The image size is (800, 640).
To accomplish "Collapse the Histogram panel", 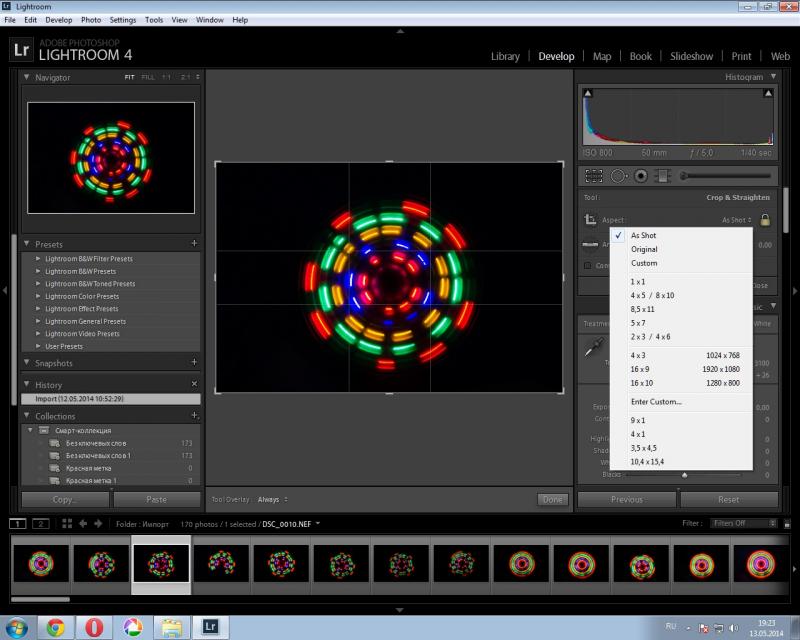I will [x=773, y=77].
